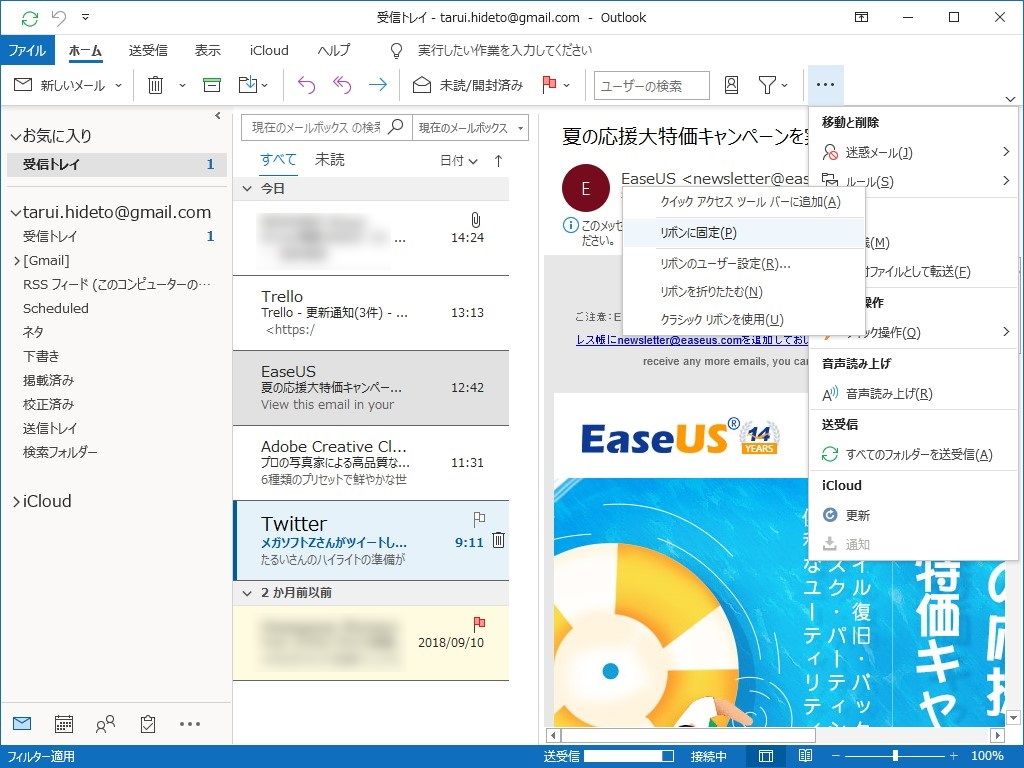Screen dimensions: 1024x768
Task: Click the Send/Receive sync icon in title bar
Action: (29, 18)
